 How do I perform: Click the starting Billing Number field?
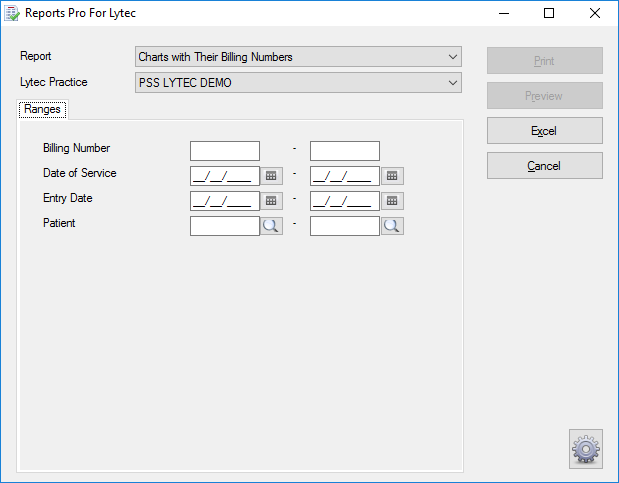point(225,151)
